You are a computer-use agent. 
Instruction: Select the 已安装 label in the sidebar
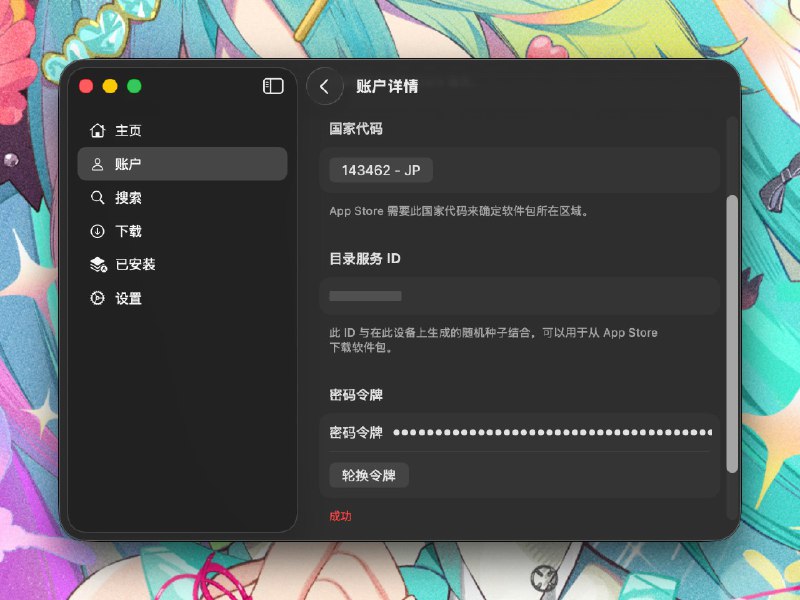pos(135,265)
